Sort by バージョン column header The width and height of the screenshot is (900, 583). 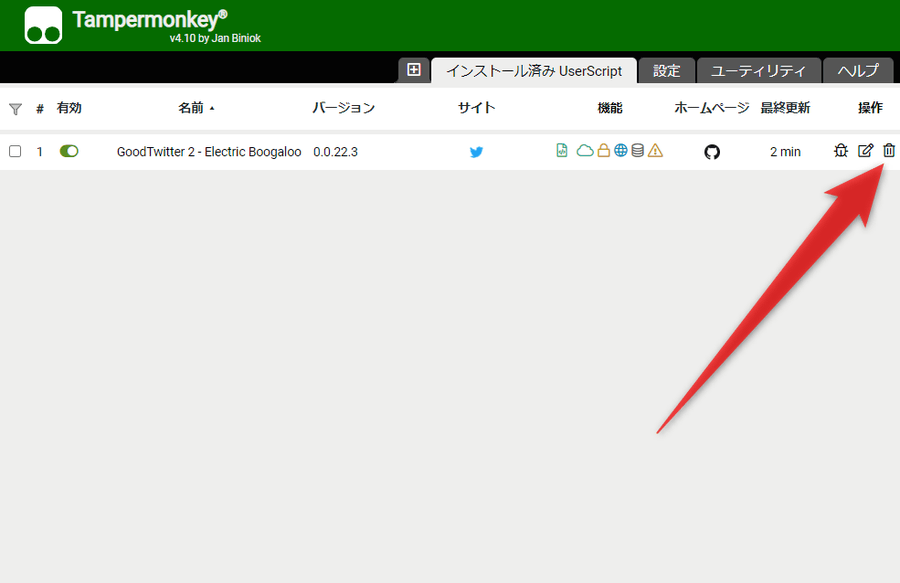343,108
